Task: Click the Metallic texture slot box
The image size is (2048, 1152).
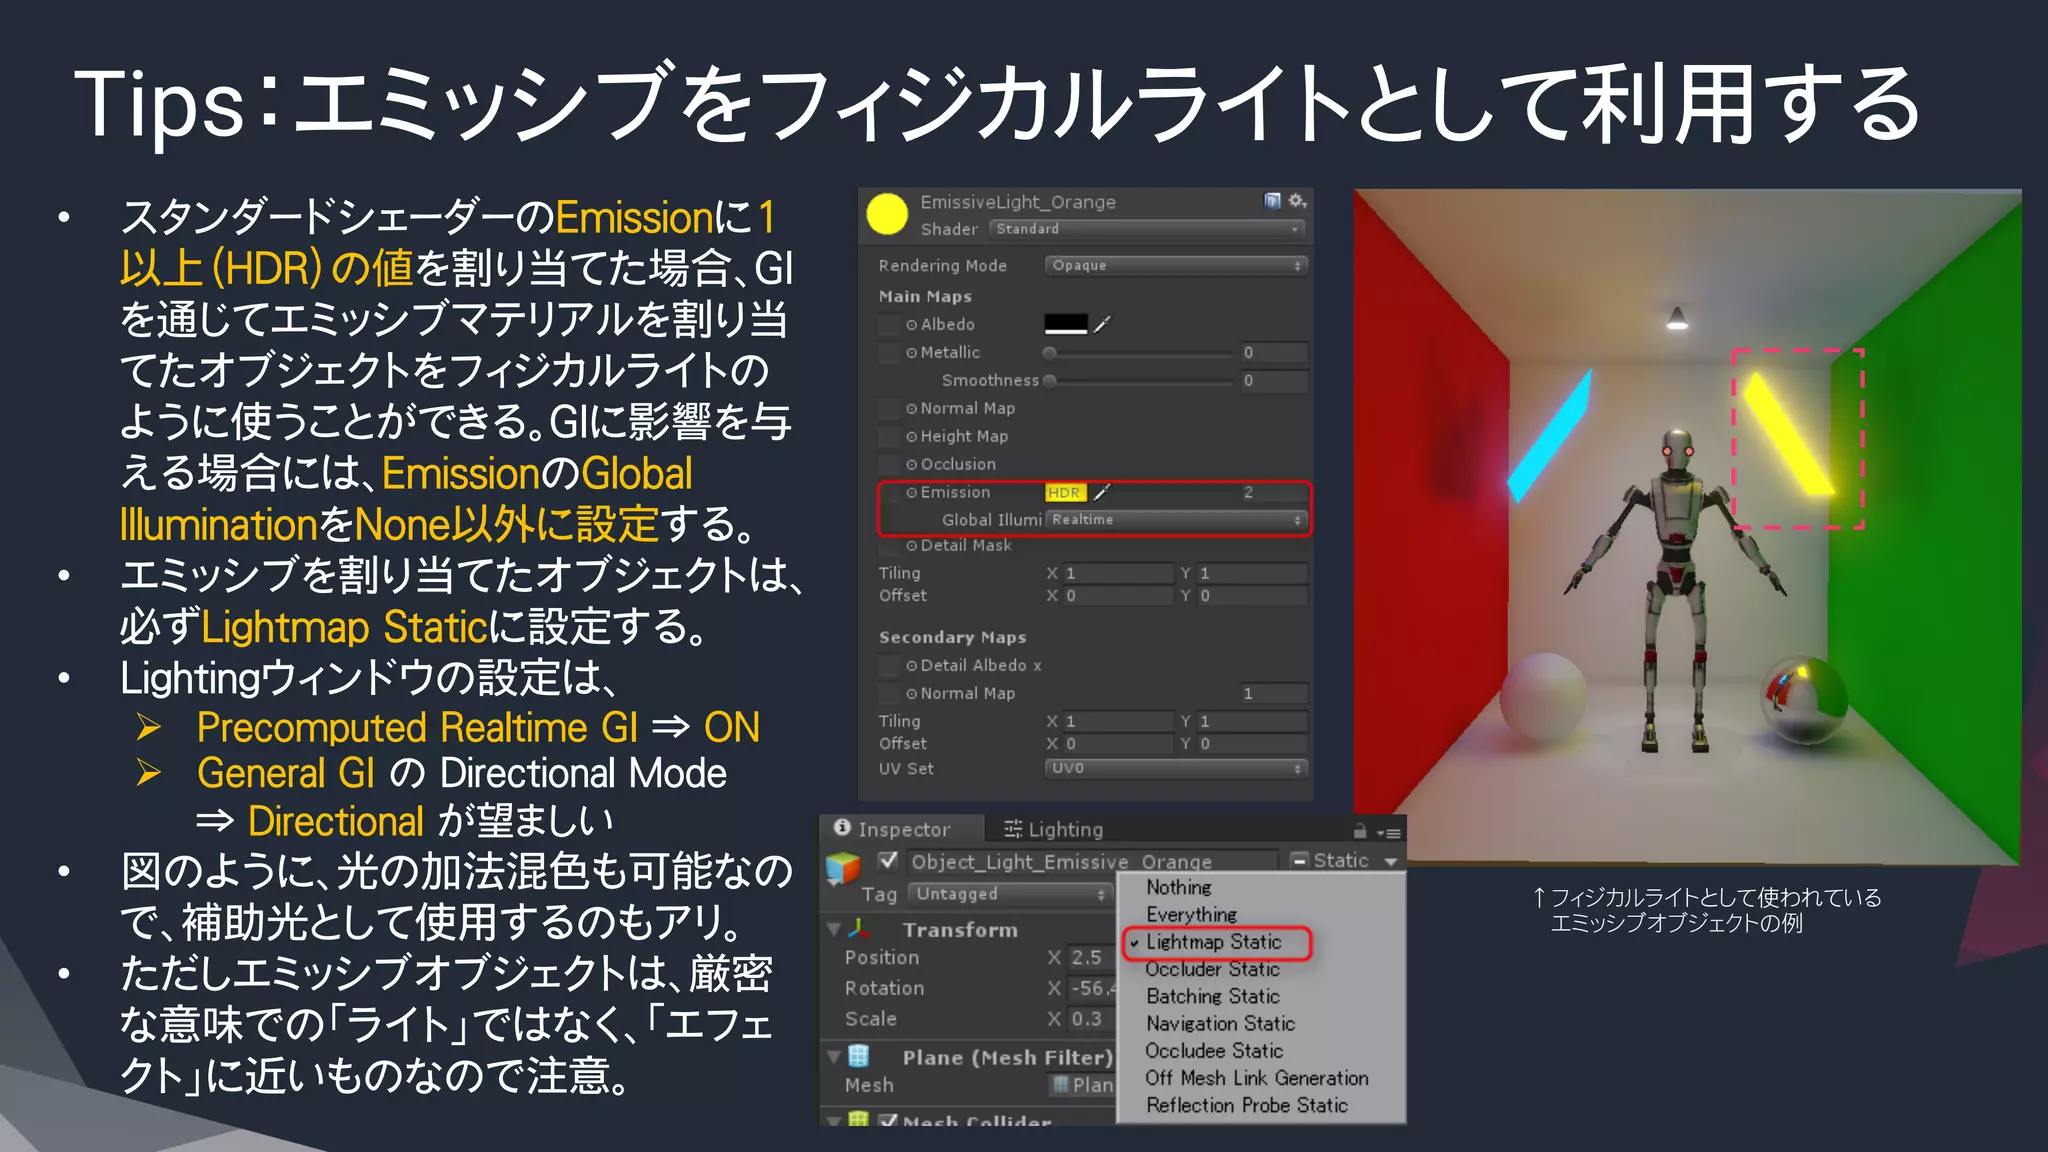Action: tap(889, 353)
